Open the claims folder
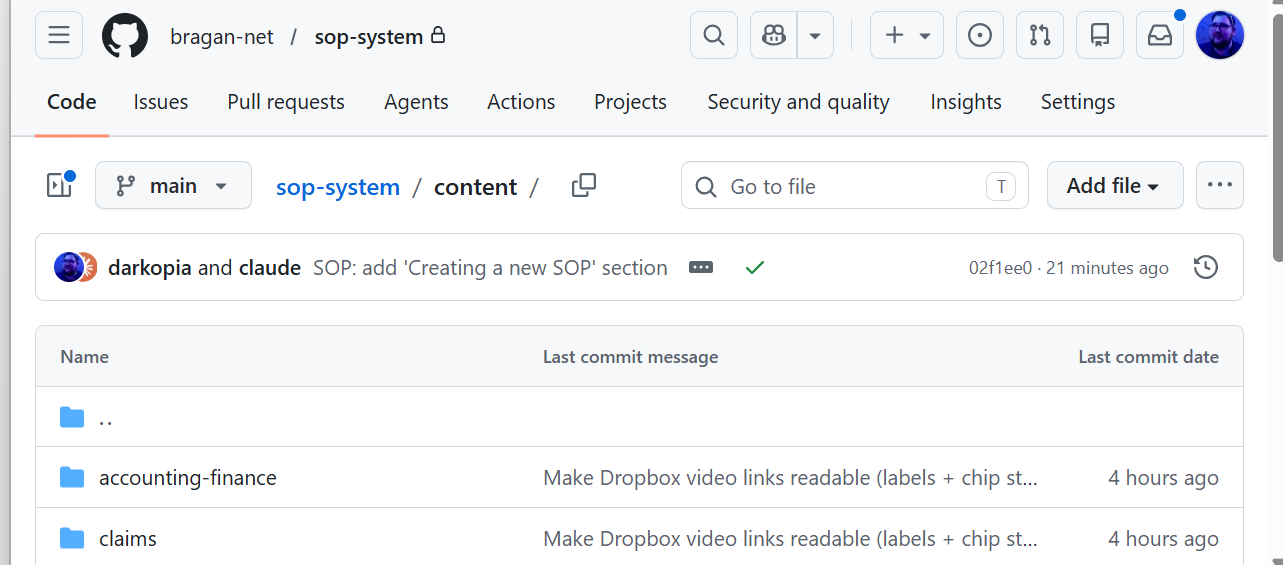This screenshot has width=1283, height=565. click(128, 539)
